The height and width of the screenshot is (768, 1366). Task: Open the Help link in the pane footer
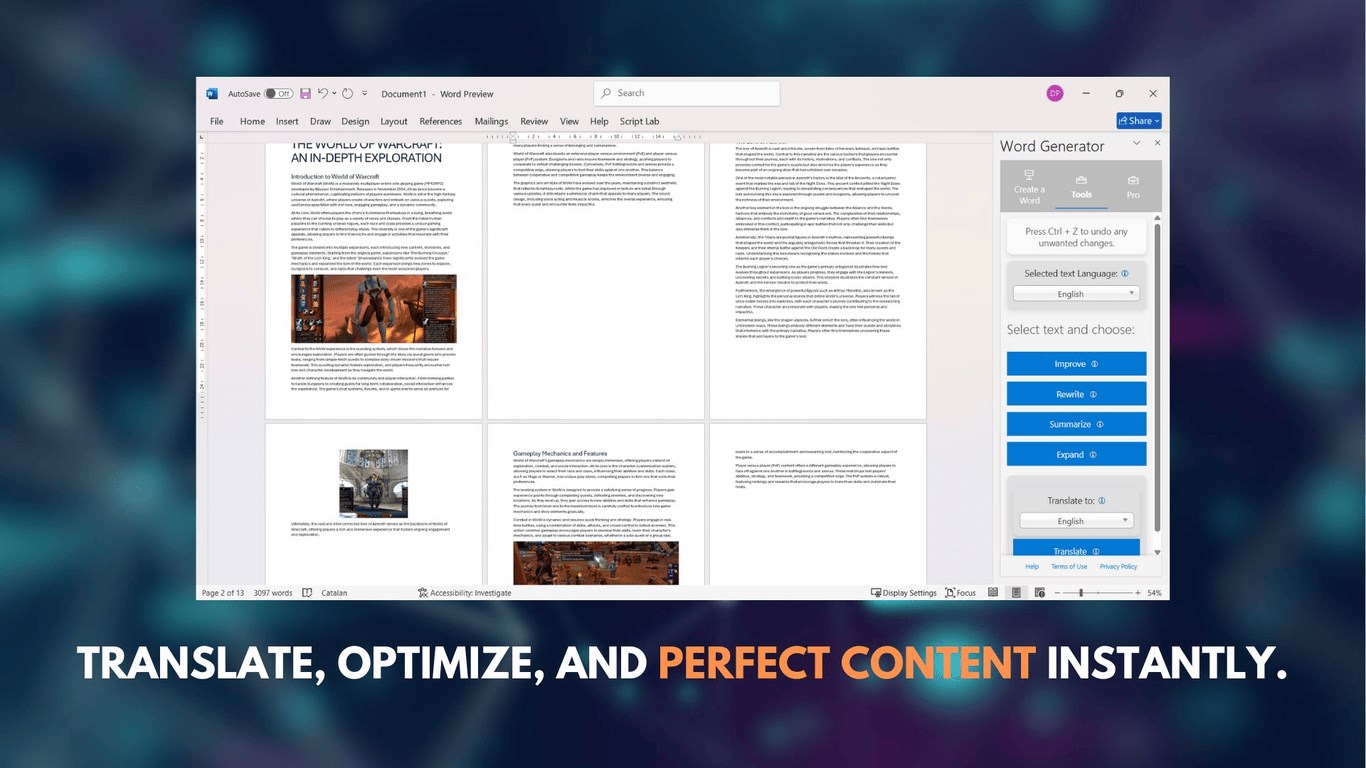click(x=1032, y=567)
